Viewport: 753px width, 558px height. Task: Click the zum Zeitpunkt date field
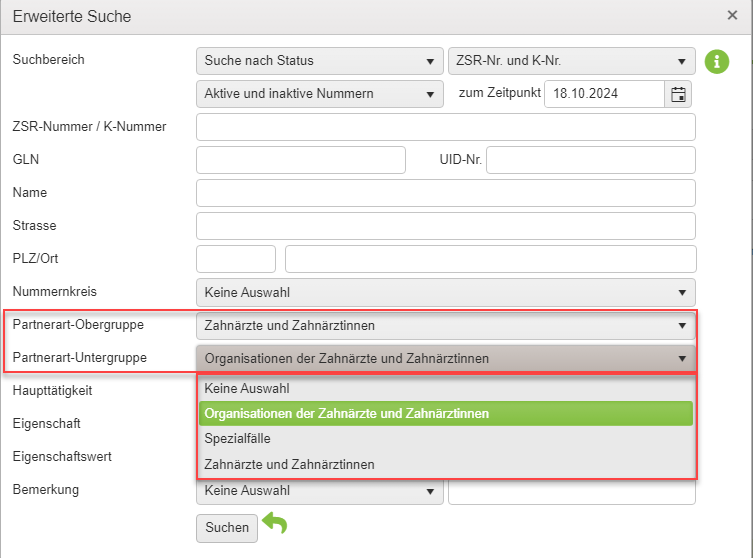605,94
